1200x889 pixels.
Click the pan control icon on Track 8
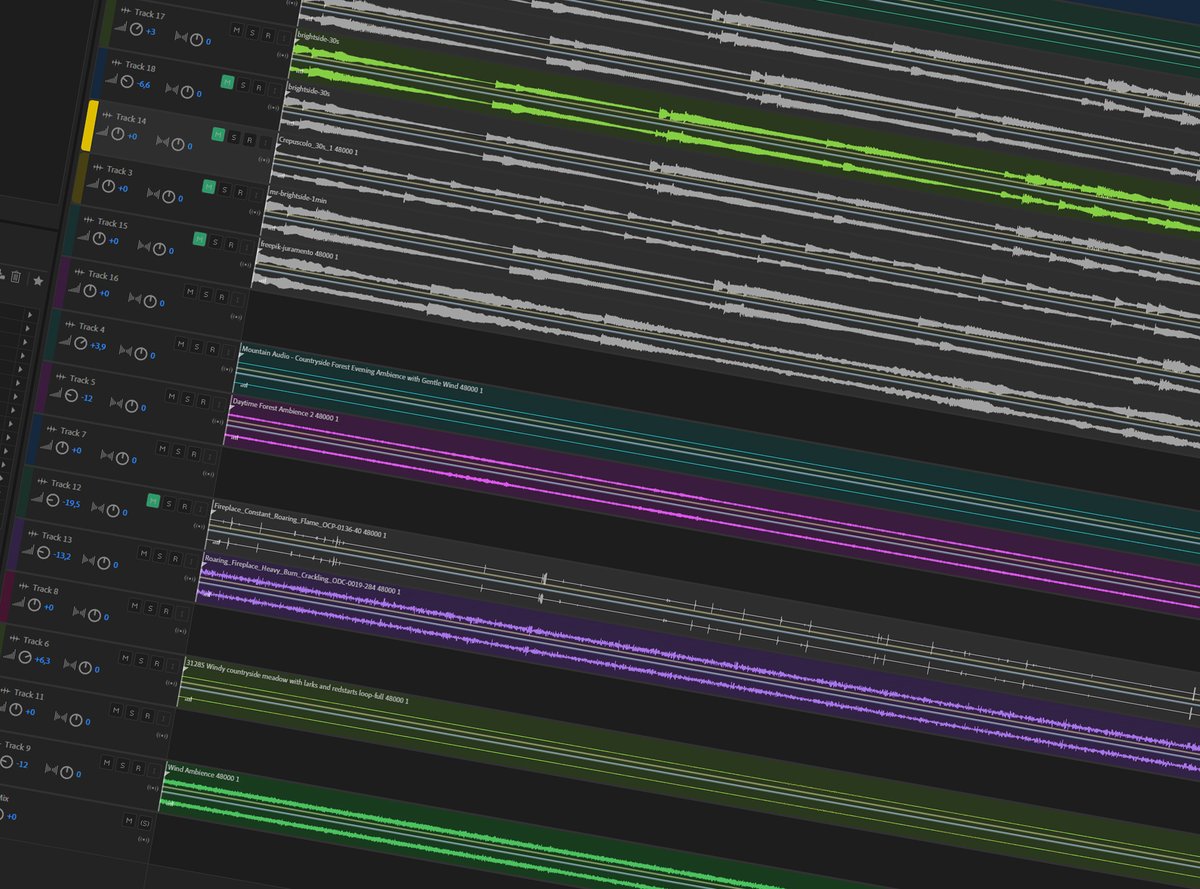click(x=77, y=612)
